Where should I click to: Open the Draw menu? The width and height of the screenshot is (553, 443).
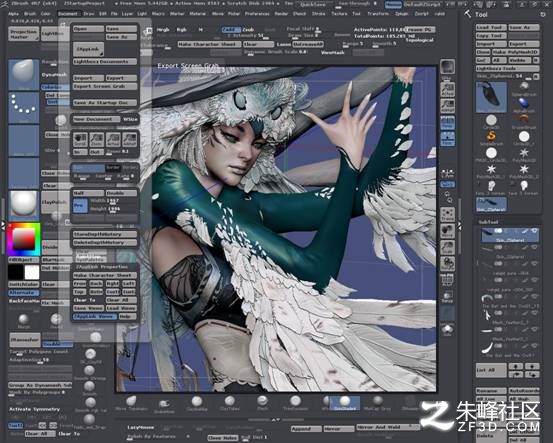click(89, 14)
